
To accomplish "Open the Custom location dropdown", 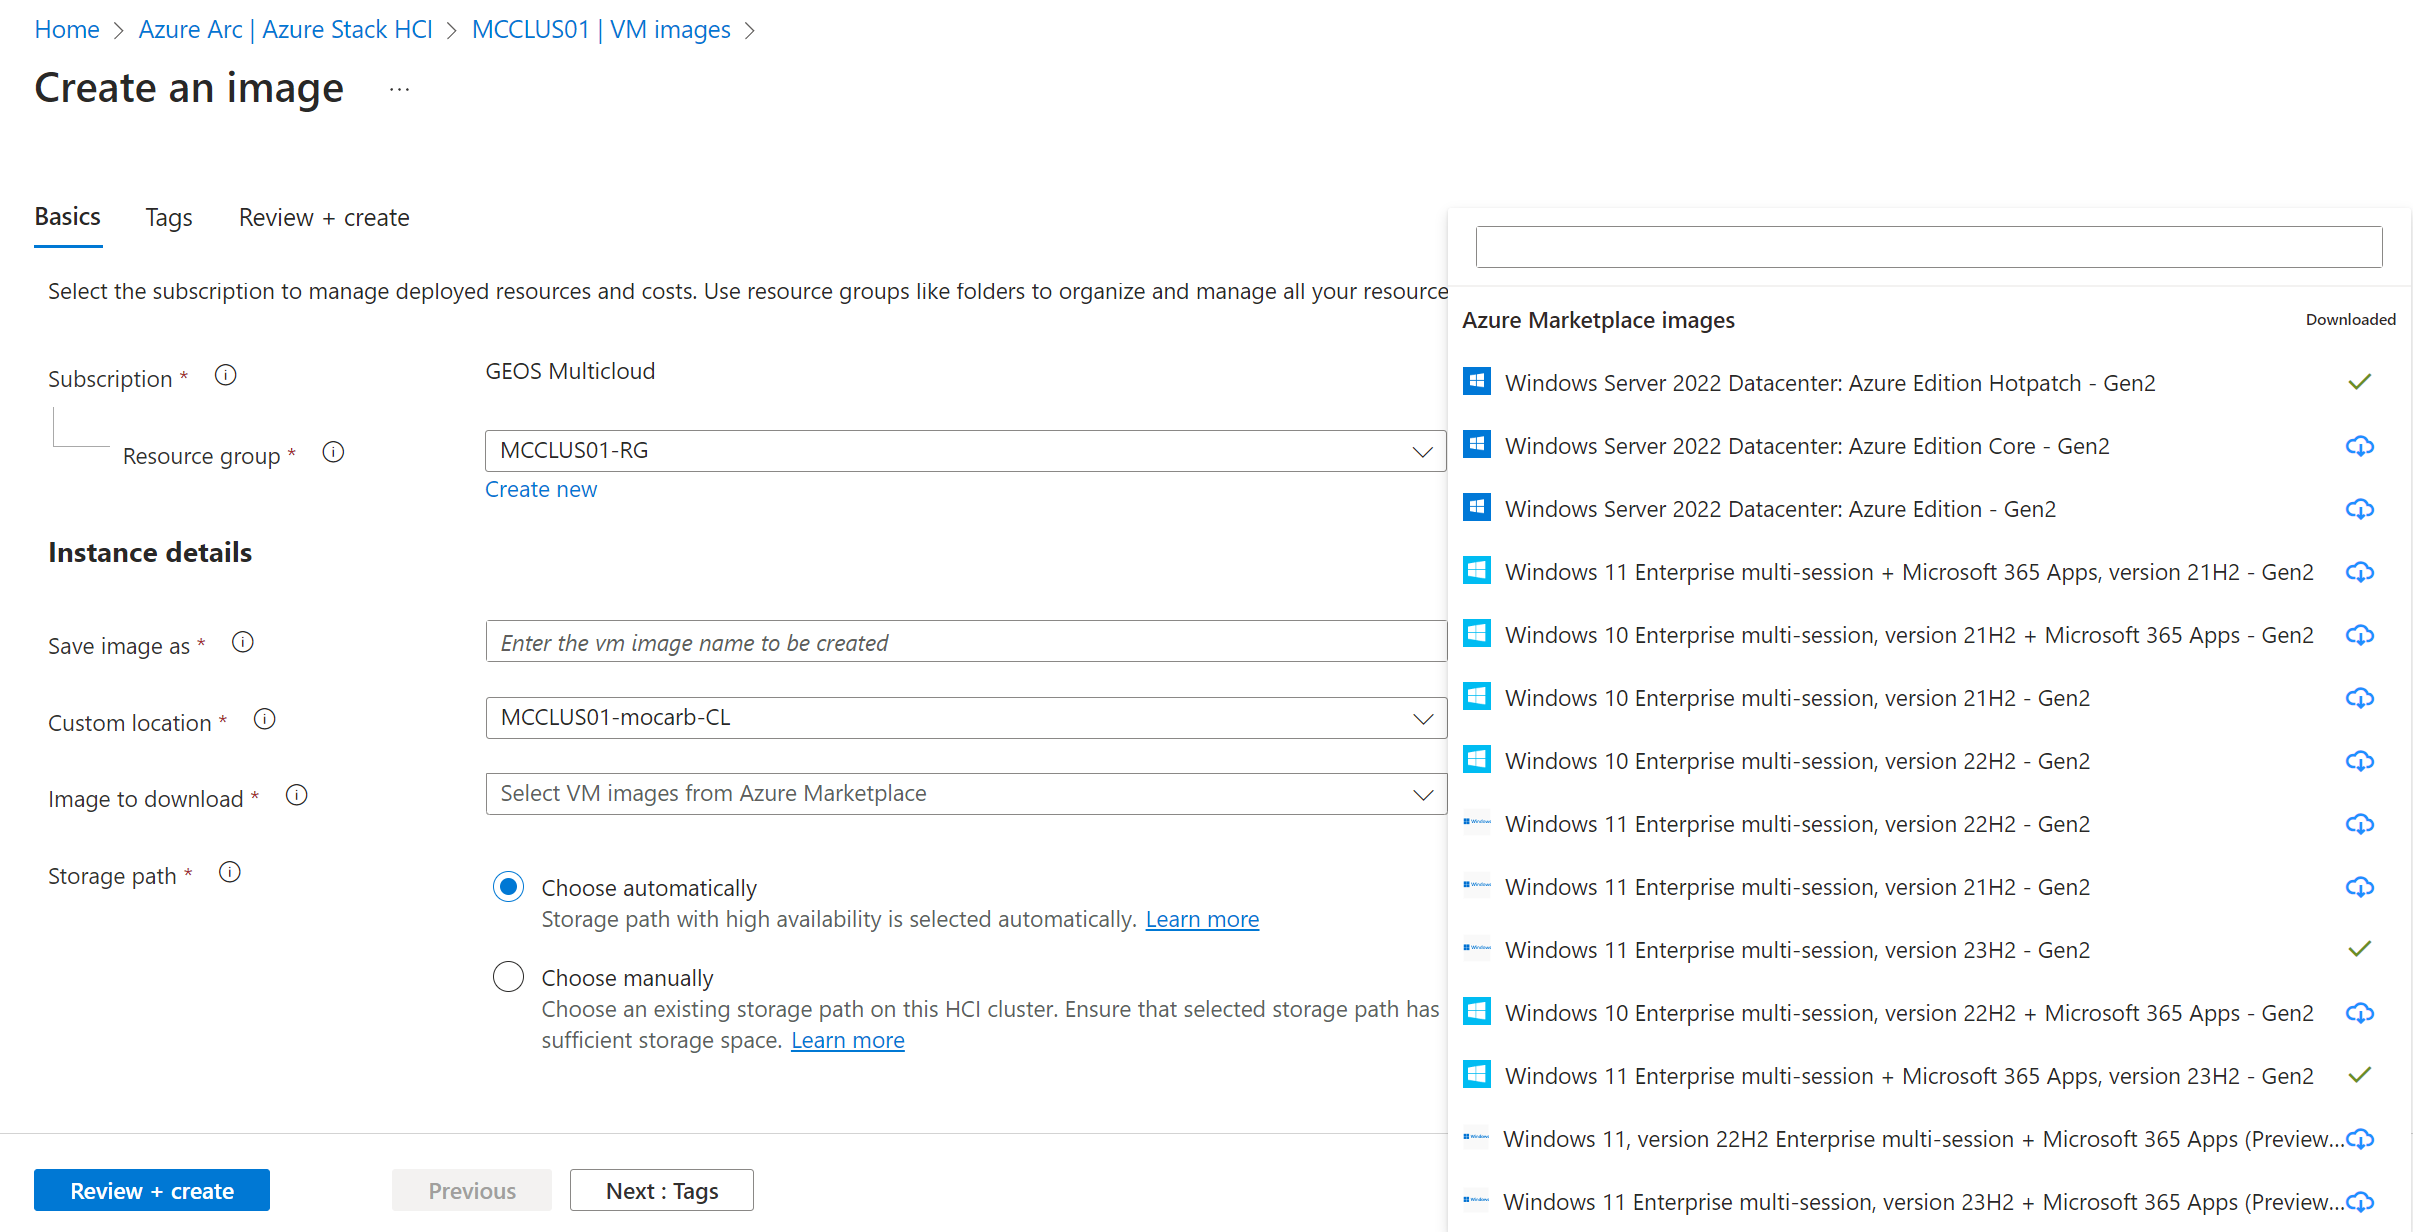I will pyautogui.click(x=1421, y=717).
